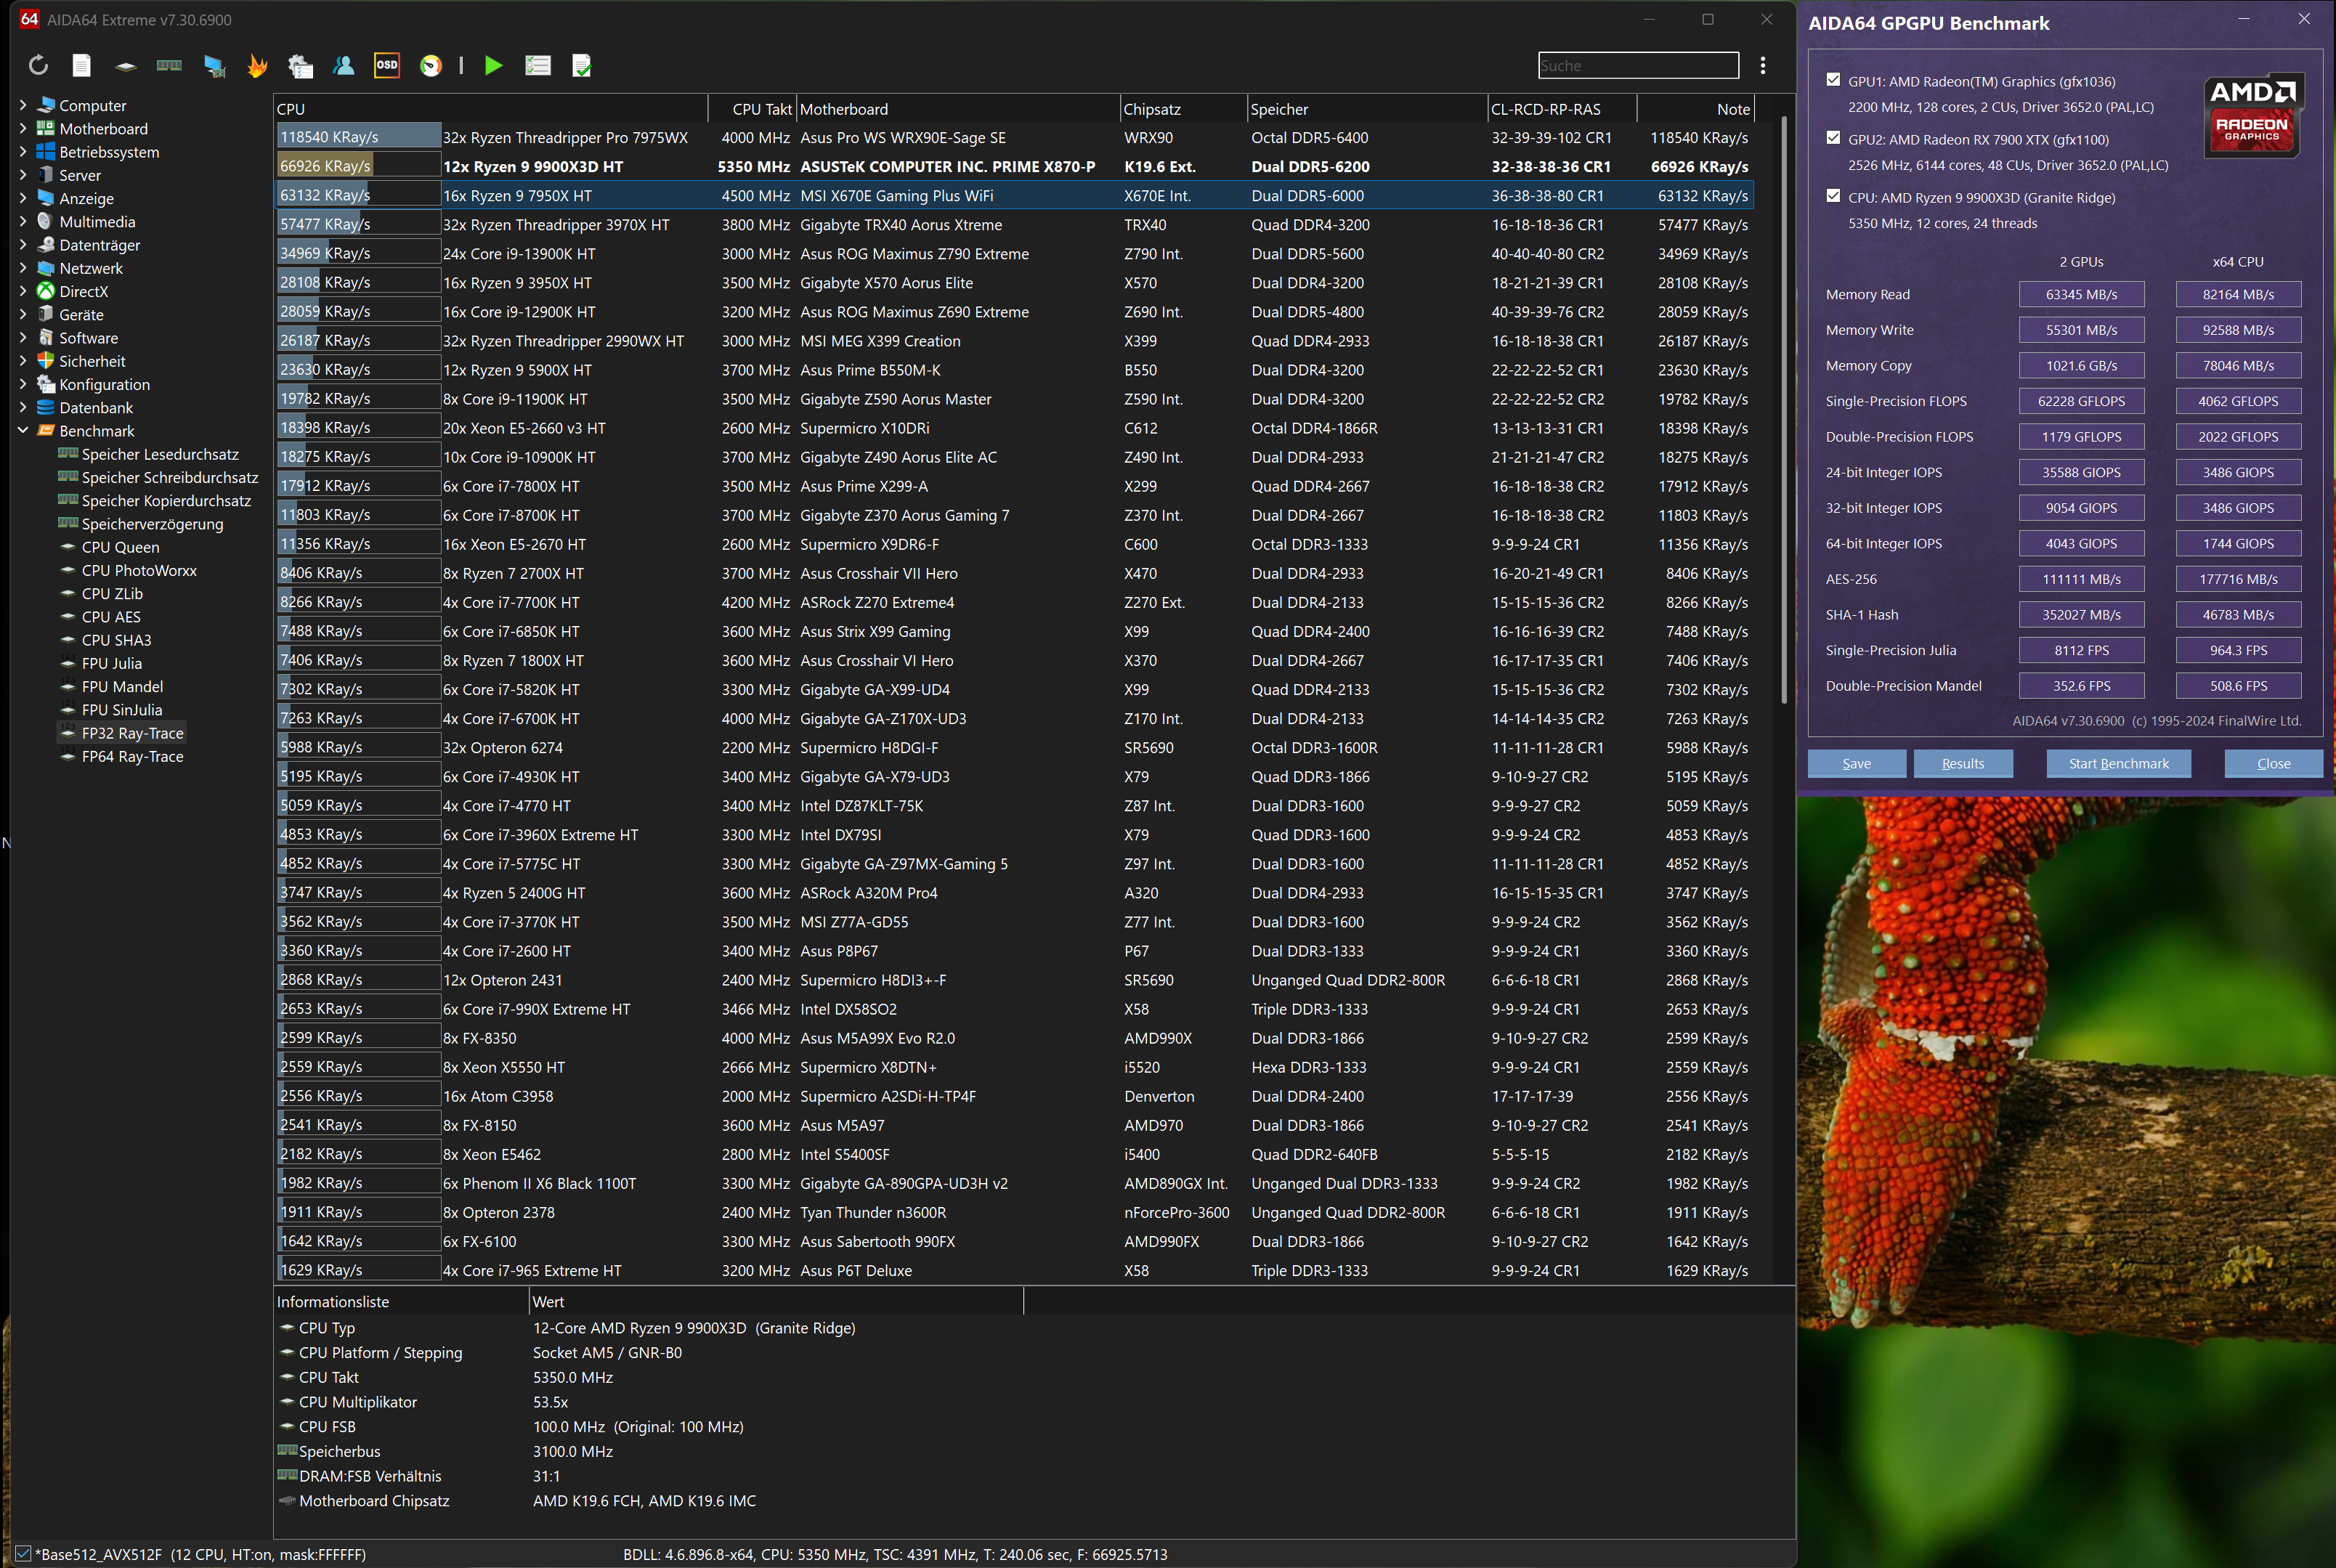Select the Computer tree node
Viewport: 2336px width, 1568px height.
click(92, 105)
